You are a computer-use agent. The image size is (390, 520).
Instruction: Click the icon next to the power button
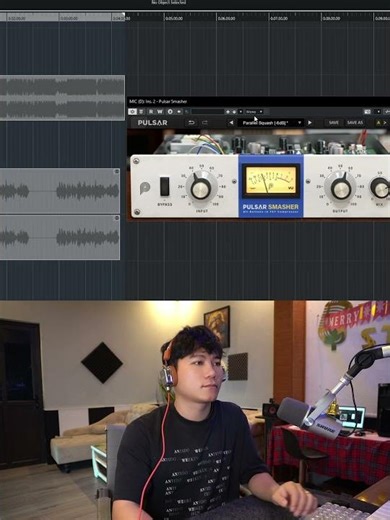point(141,112)
